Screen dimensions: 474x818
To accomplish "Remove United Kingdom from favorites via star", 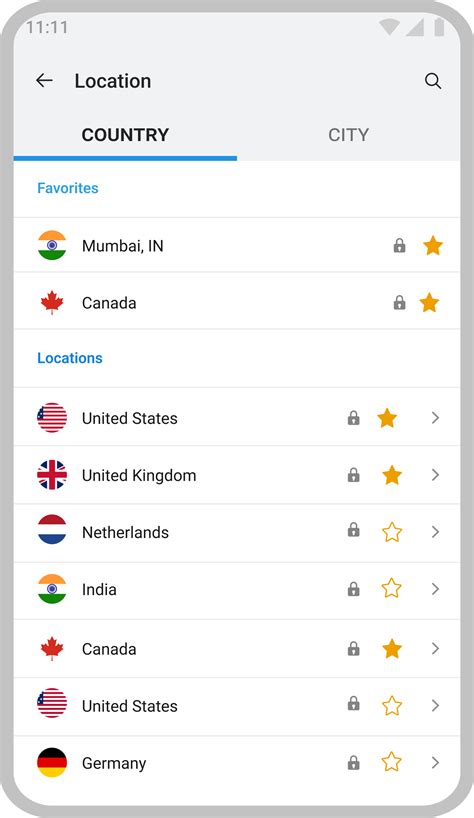I will pos(392,475).
